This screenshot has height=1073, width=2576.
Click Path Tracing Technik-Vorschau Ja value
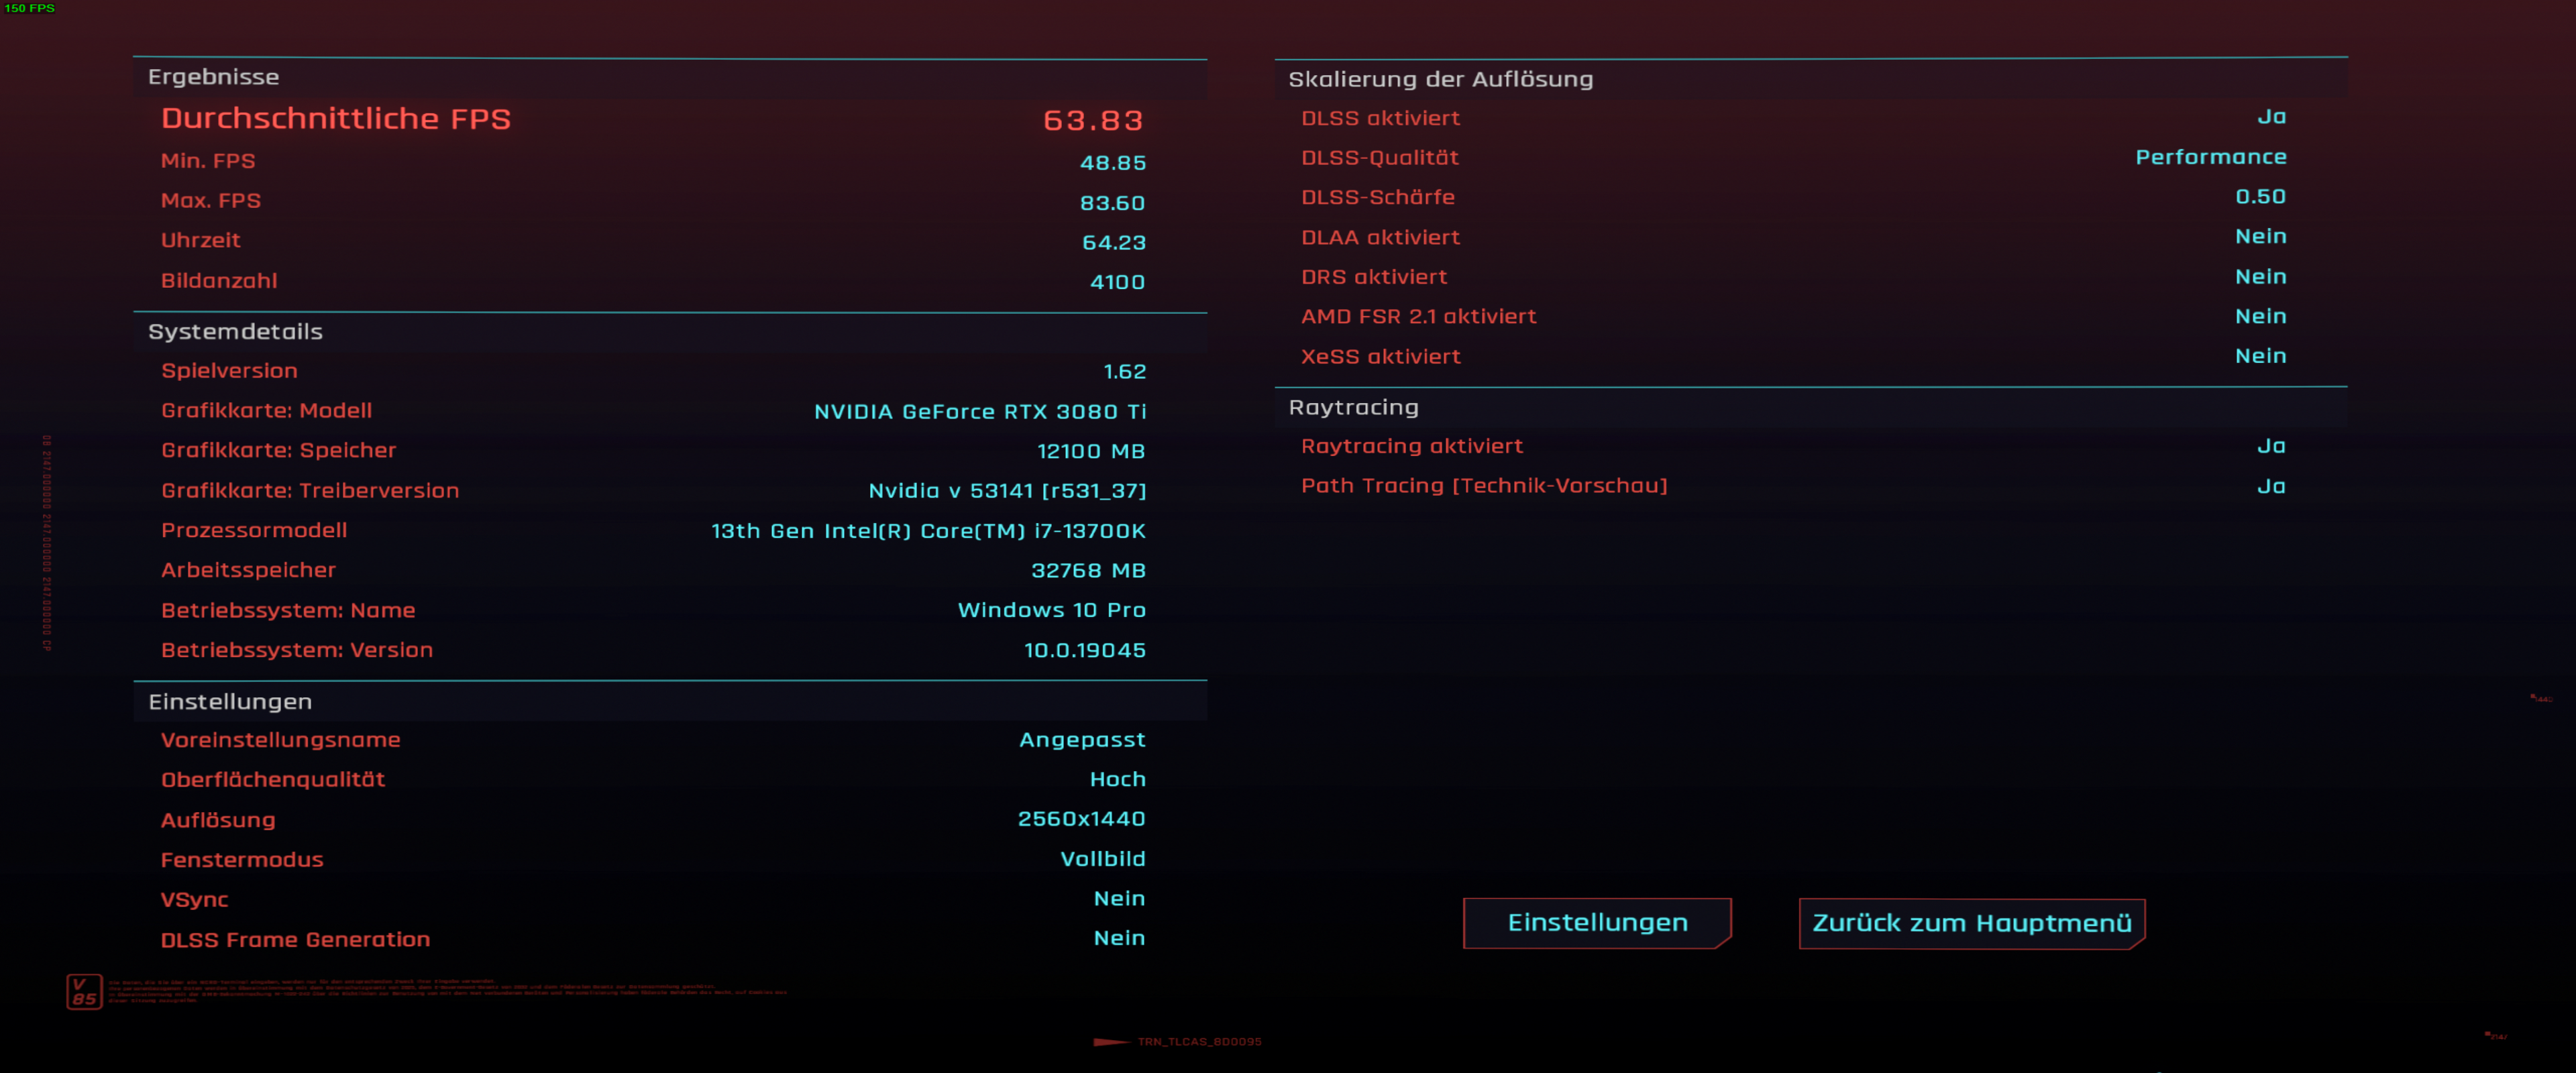click(2270, 486)
